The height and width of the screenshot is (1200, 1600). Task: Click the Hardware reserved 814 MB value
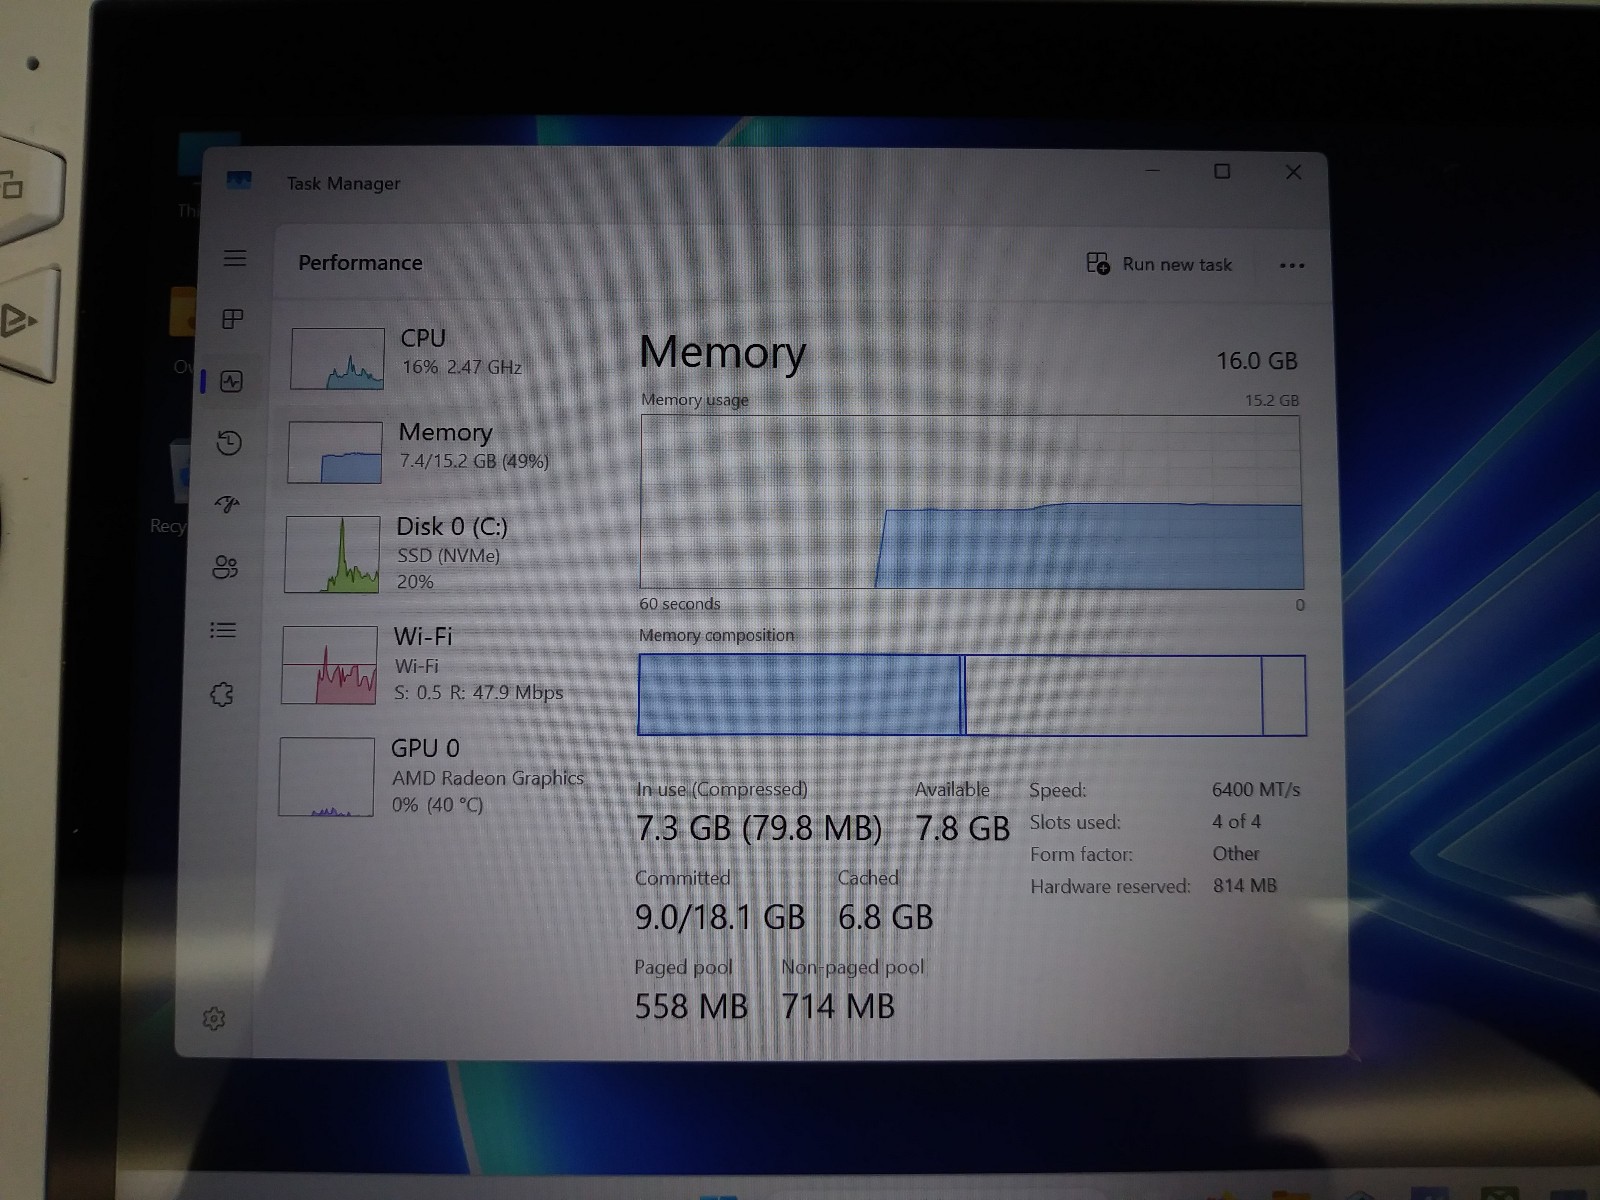click(1245, 885)
